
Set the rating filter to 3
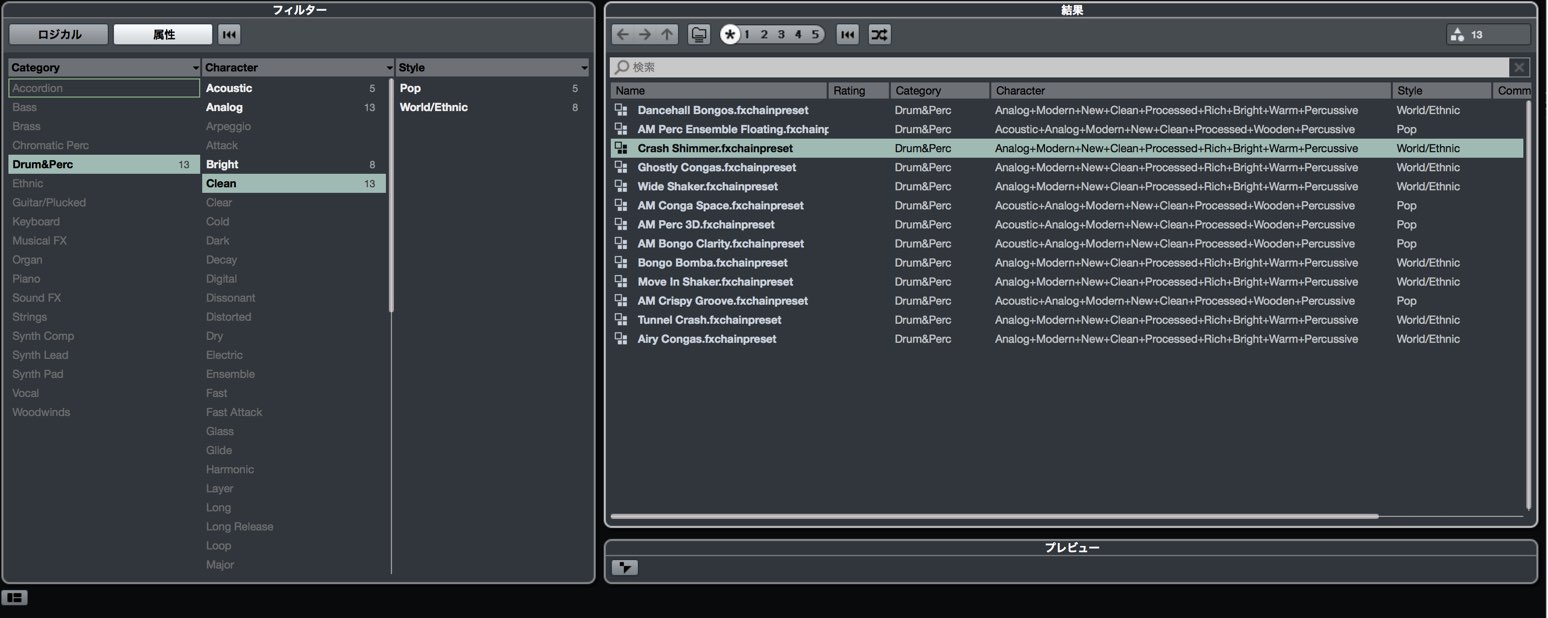pos(781,35)
